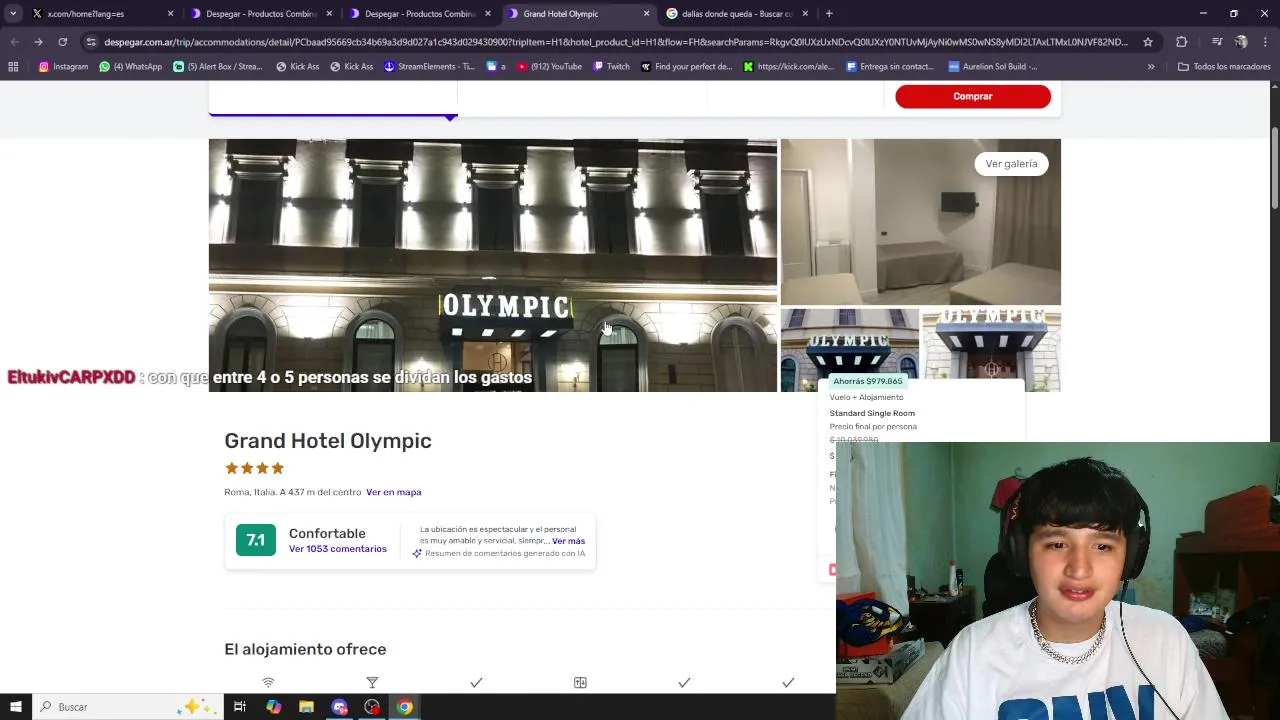
Task: Click the Grand Hotel Olympic heading
Action: (x=328, y=441)
